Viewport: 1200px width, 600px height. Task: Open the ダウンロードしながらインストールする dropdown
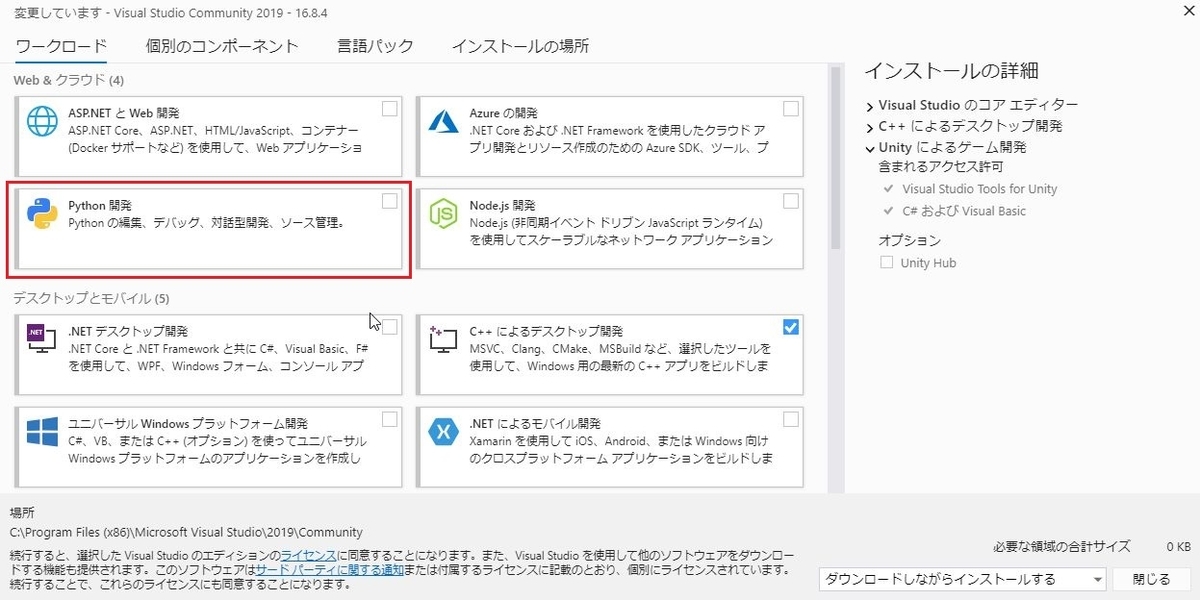pos(1097,578)
